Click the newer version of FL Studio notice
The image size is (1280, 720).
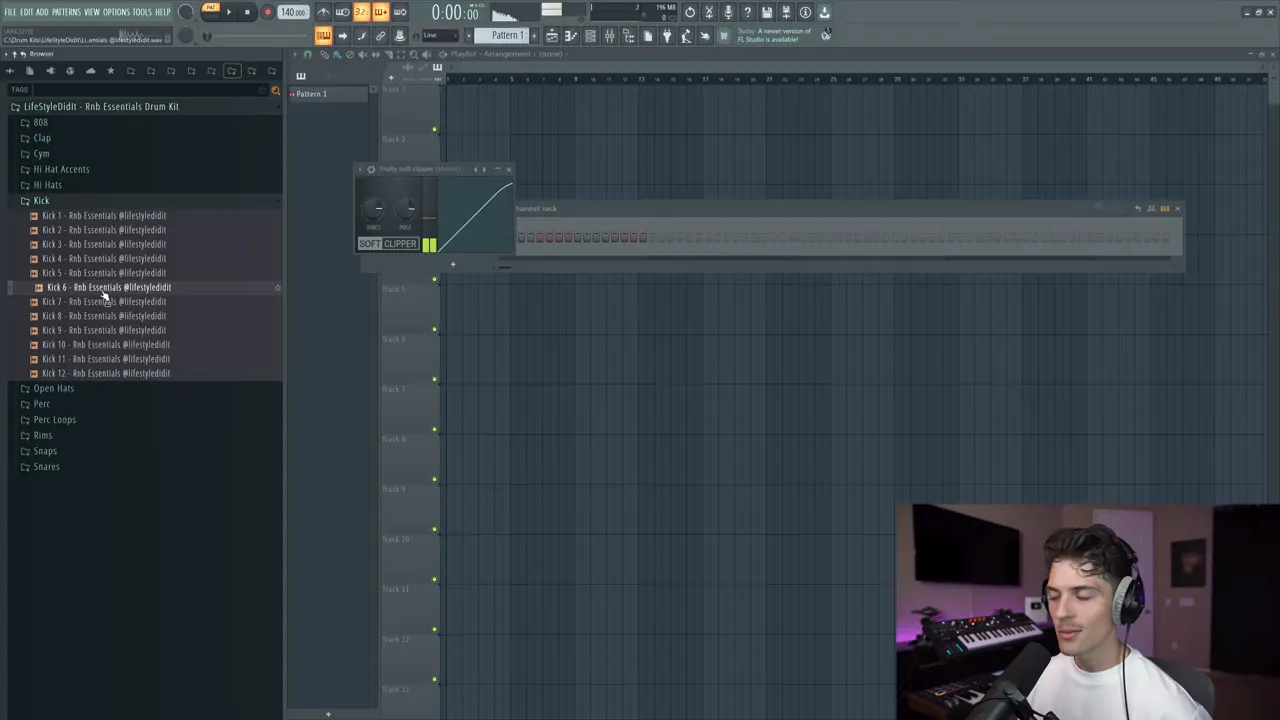point(775,35)
